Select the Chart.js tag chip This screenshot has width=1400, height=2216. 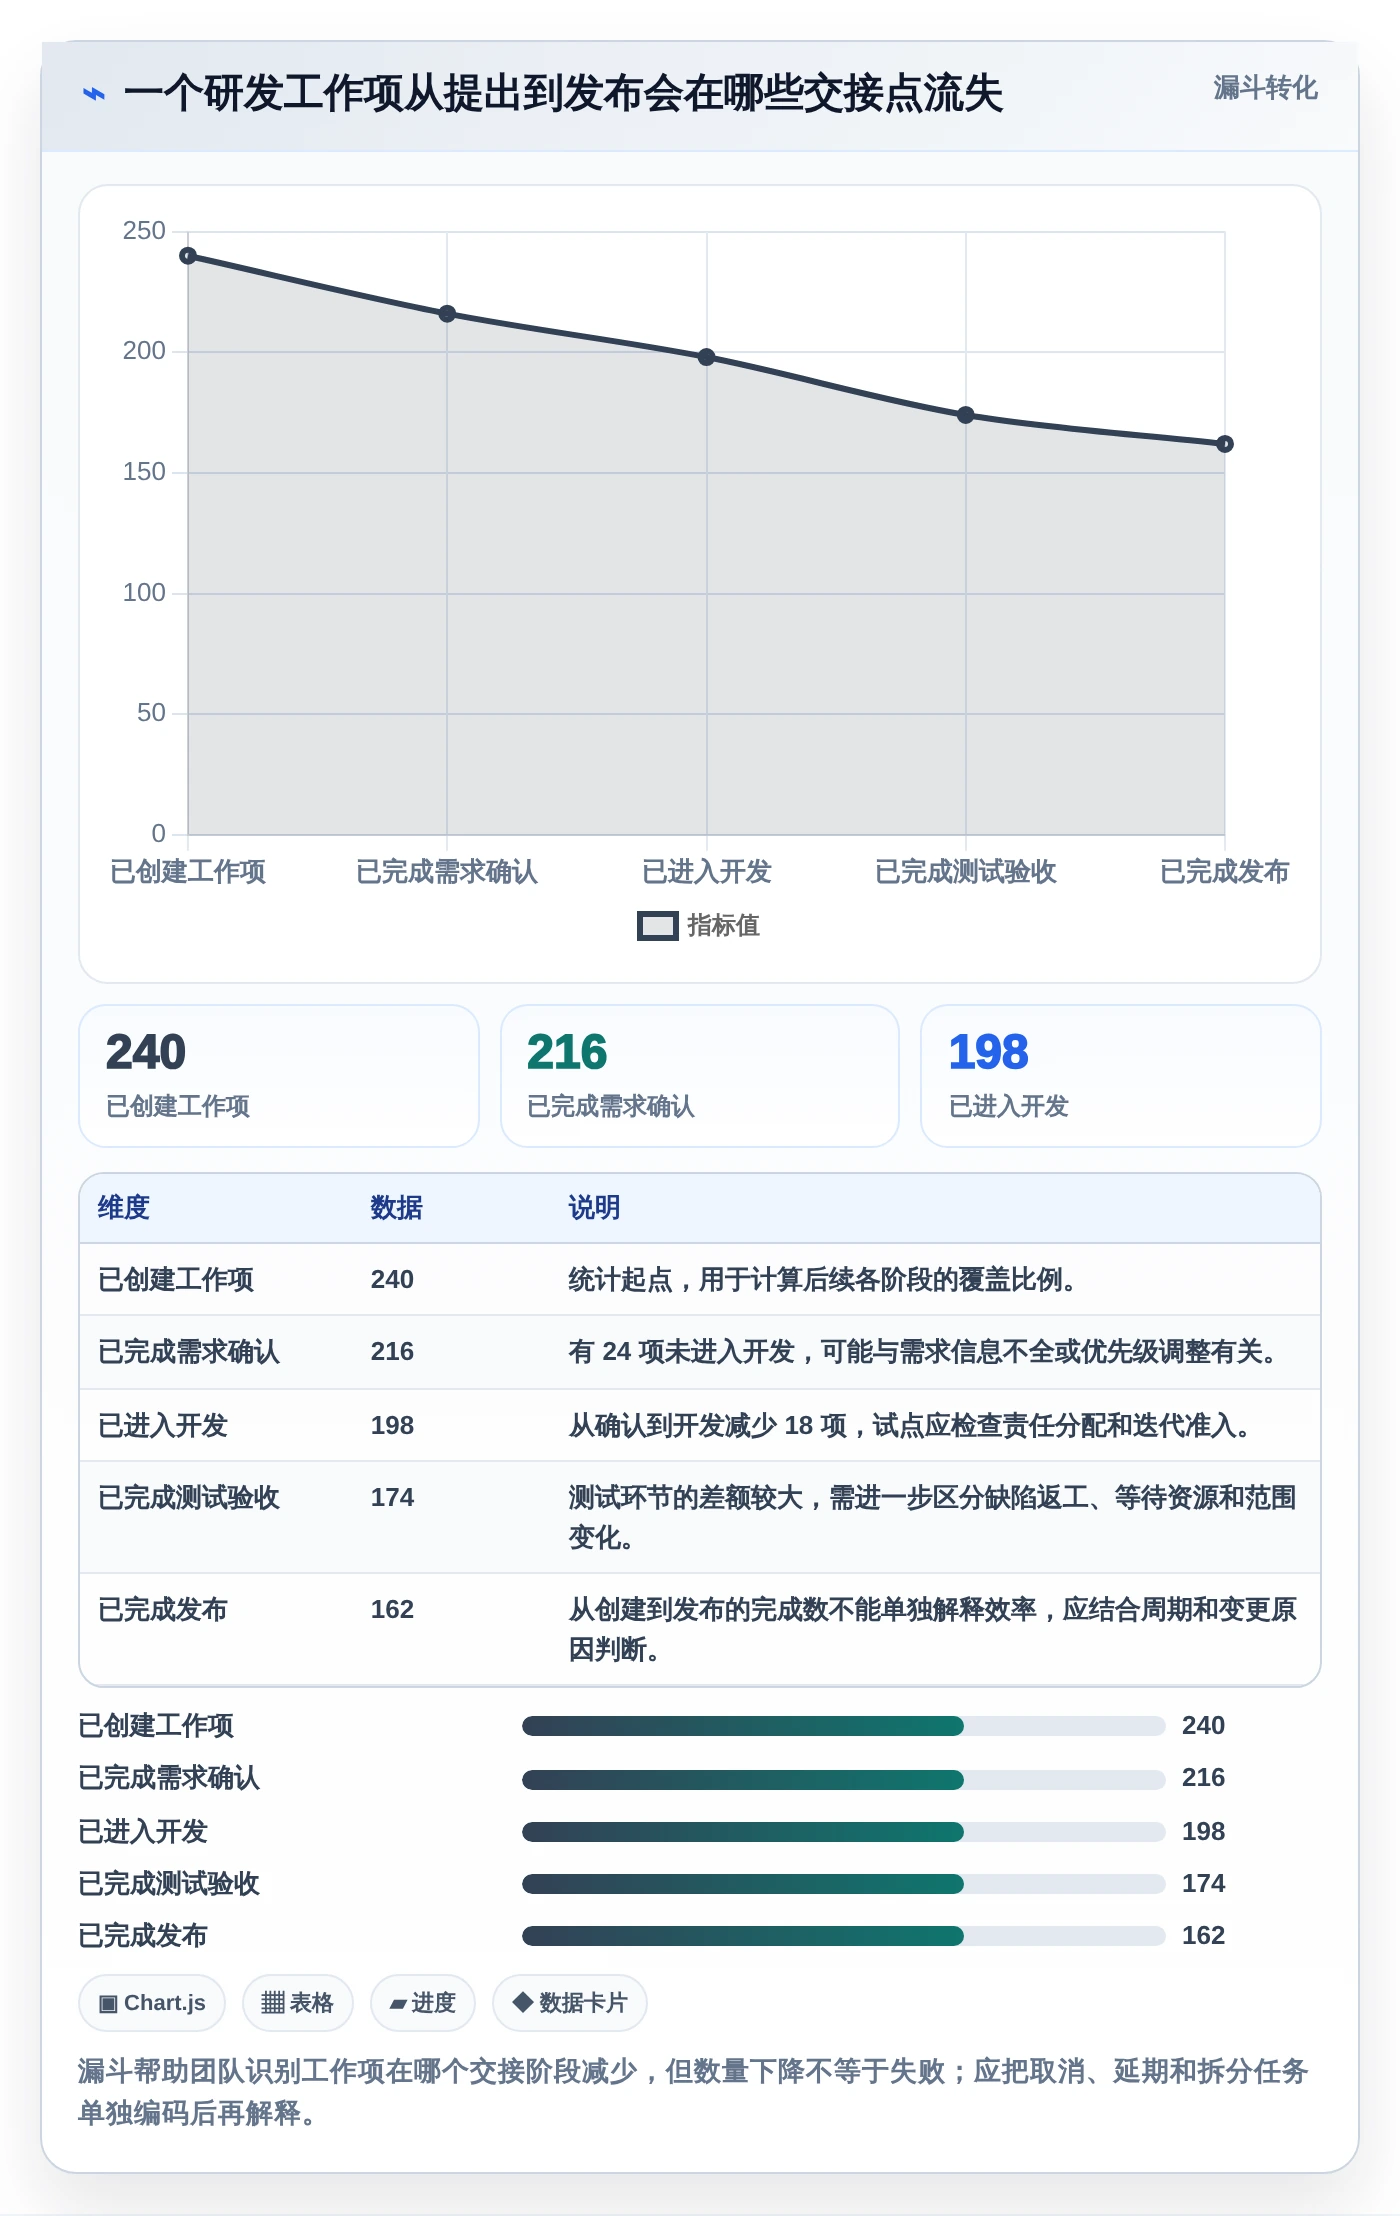152,2003
